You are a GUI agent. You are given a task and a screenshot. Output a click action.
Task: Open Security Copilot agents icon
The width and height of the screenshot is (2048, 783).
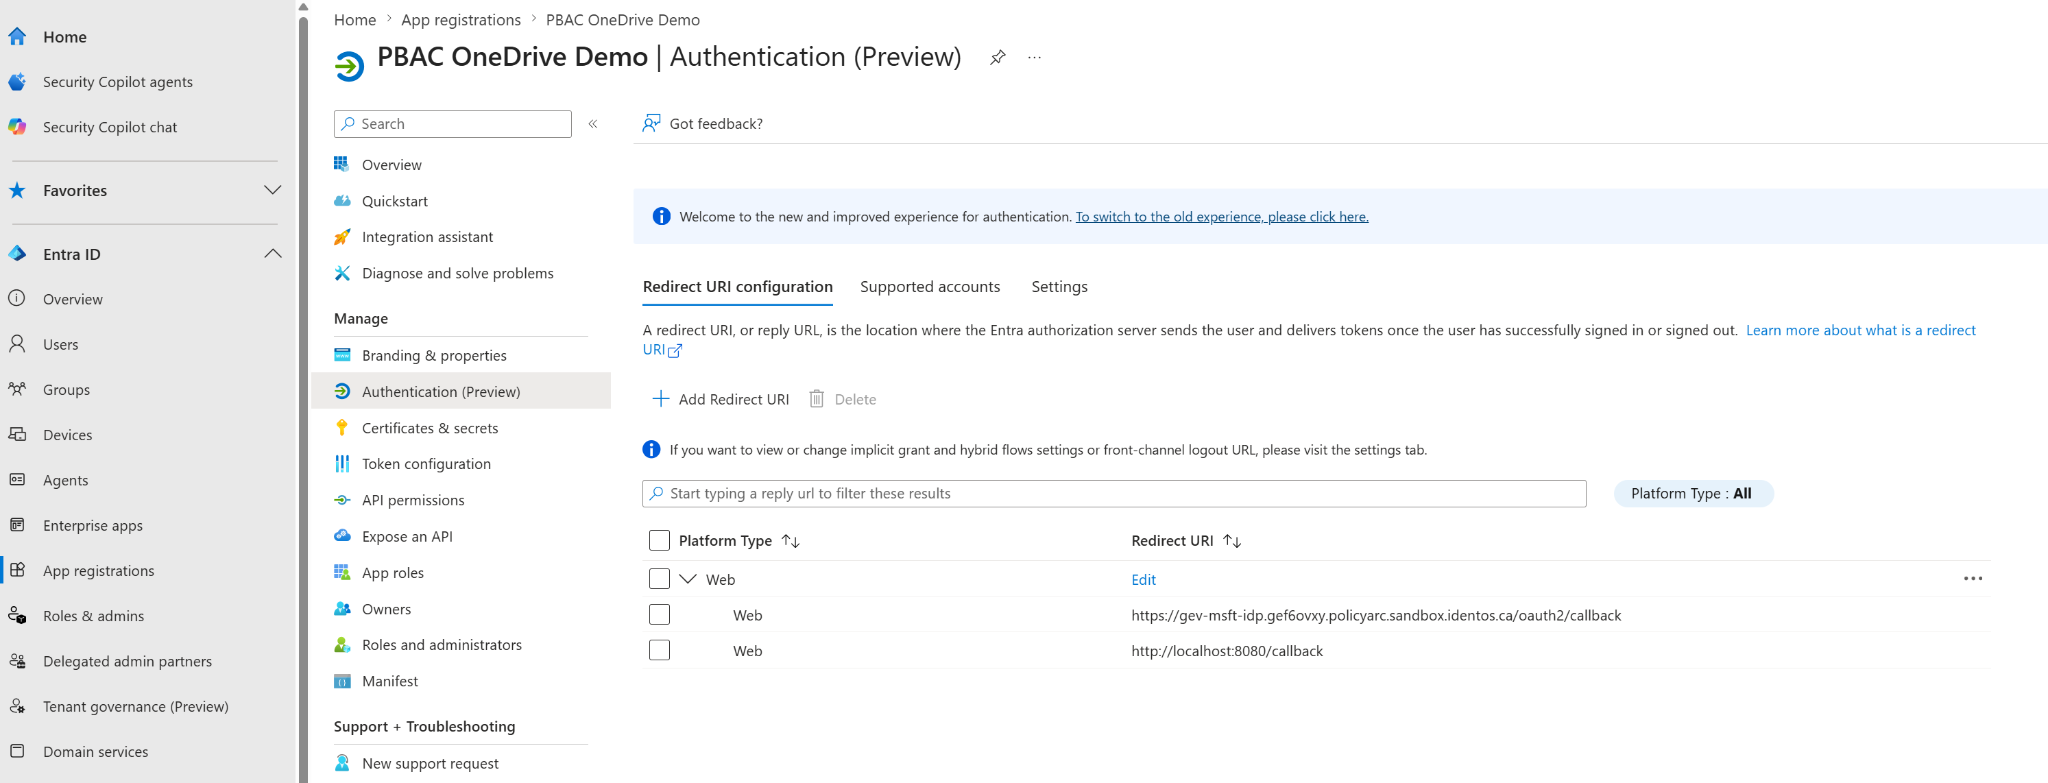click(17, 82)
